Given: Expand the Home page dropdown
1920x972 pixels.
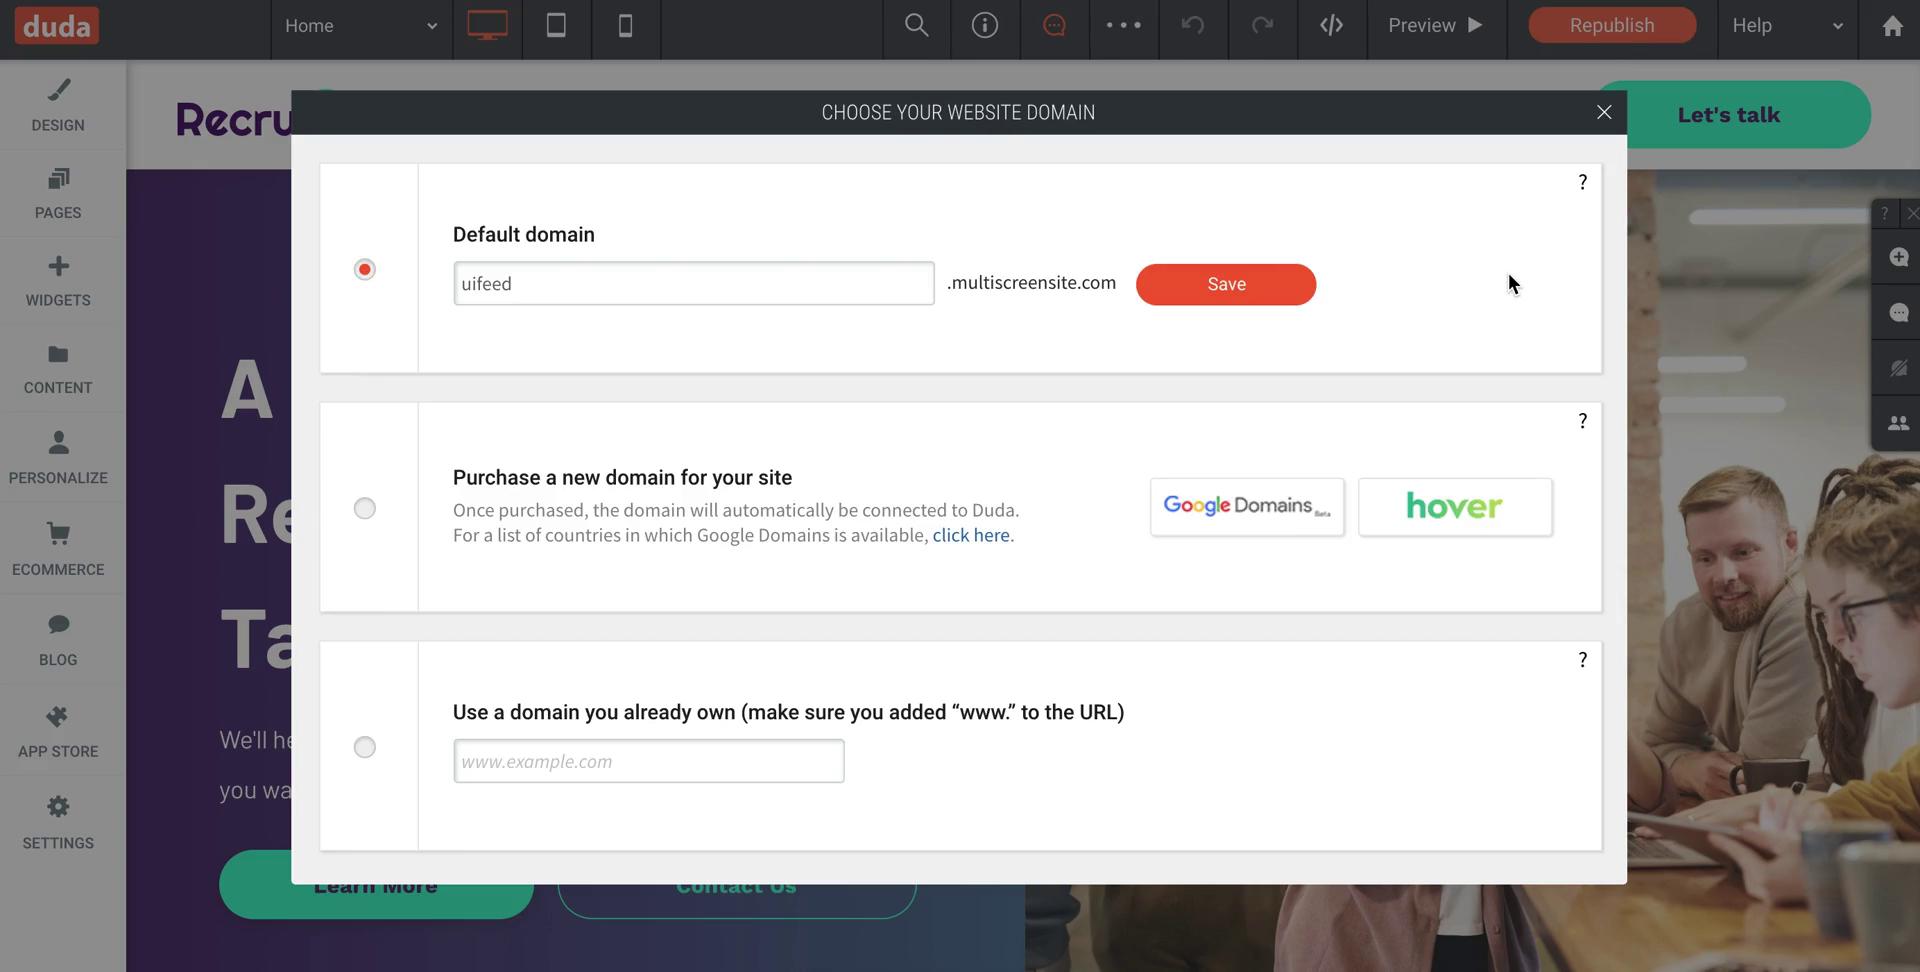Looking at the screenshot, I should click(x=360, y=26).
